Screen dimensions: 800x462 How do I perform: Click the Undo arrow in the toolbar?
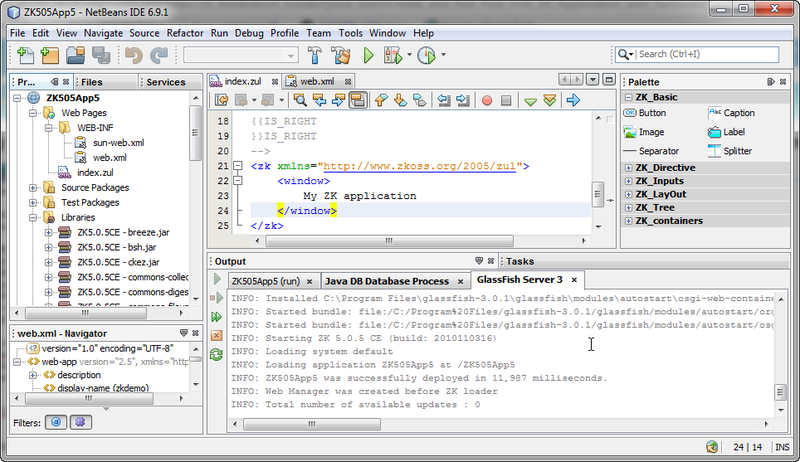[x=134, y=55]
